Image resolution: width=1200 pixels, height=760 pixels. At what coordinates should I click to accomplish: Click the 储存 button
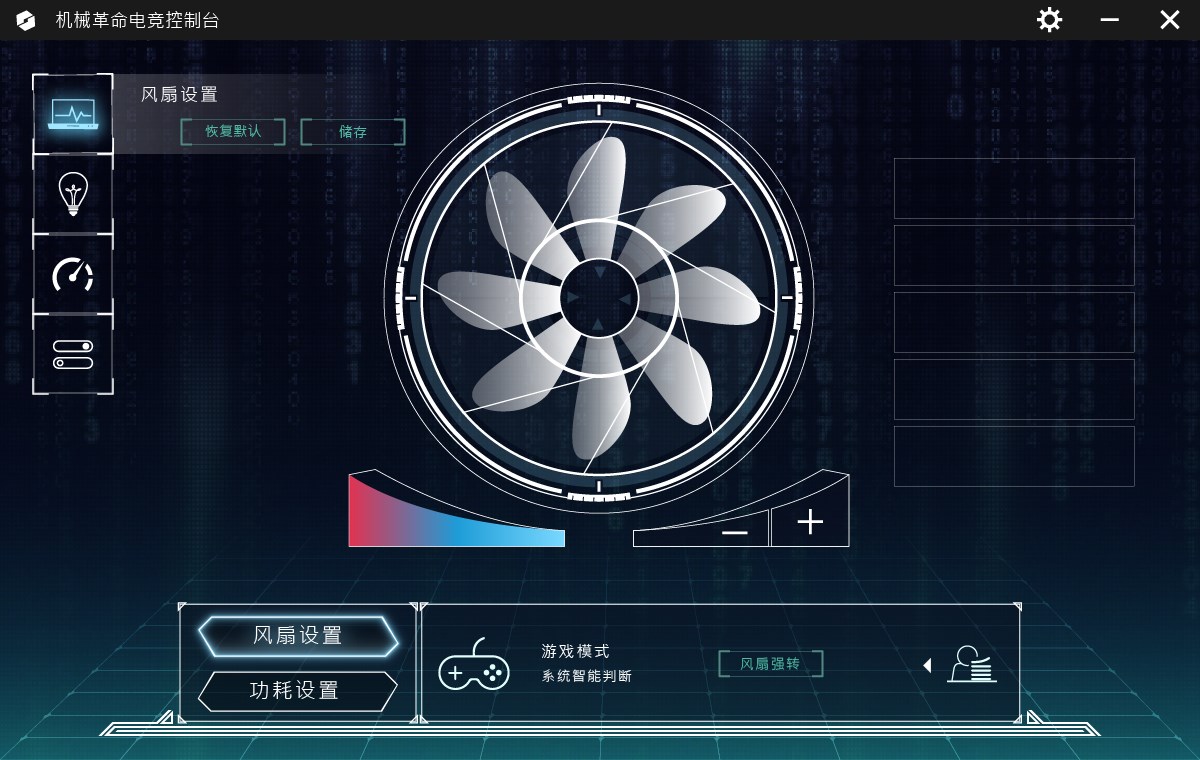point(353,132)
